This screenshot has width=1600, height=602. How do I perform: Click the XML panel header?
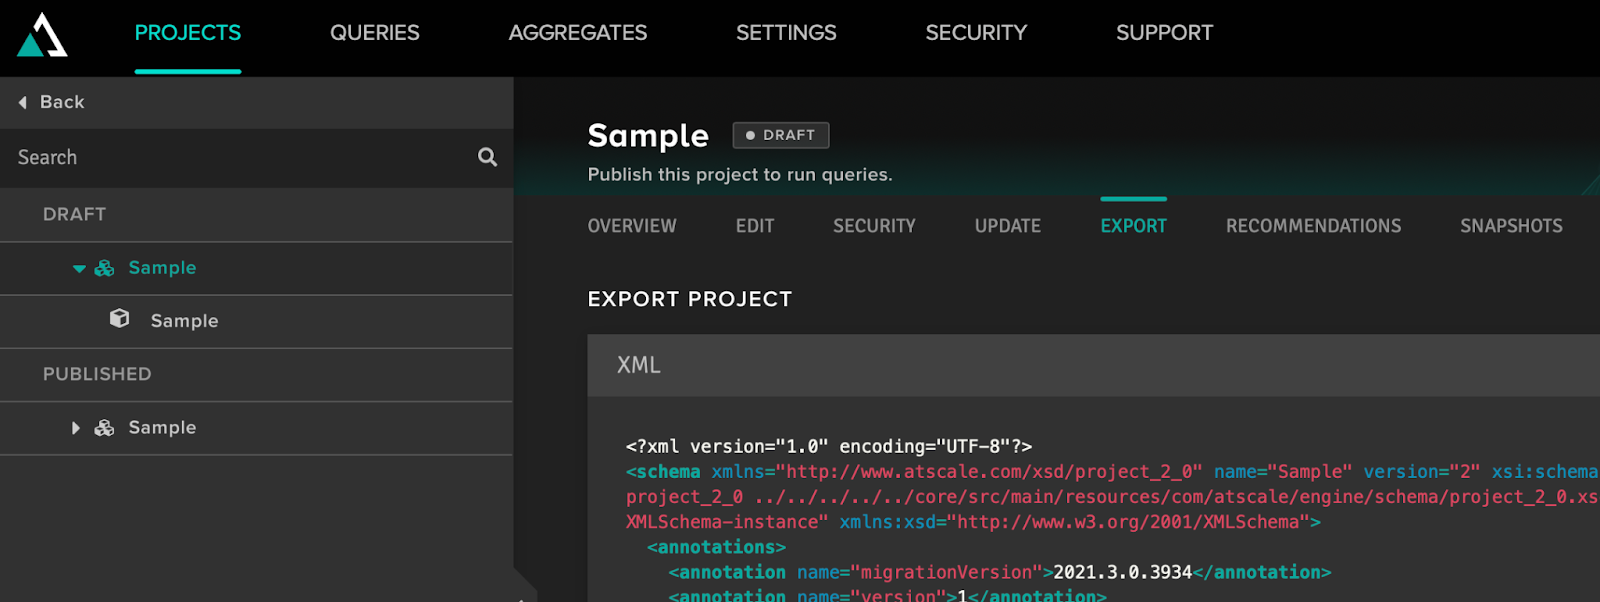1094,365
